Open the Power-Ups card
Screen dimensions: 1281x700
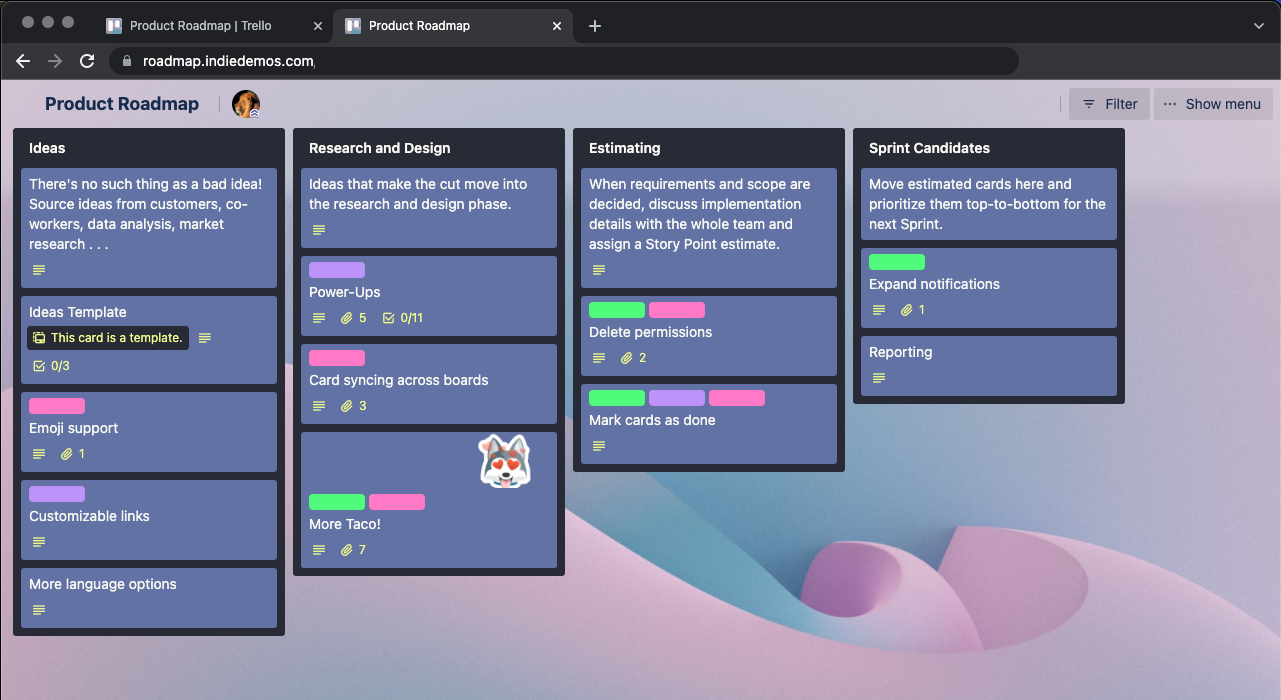click(x=429, y=296)
